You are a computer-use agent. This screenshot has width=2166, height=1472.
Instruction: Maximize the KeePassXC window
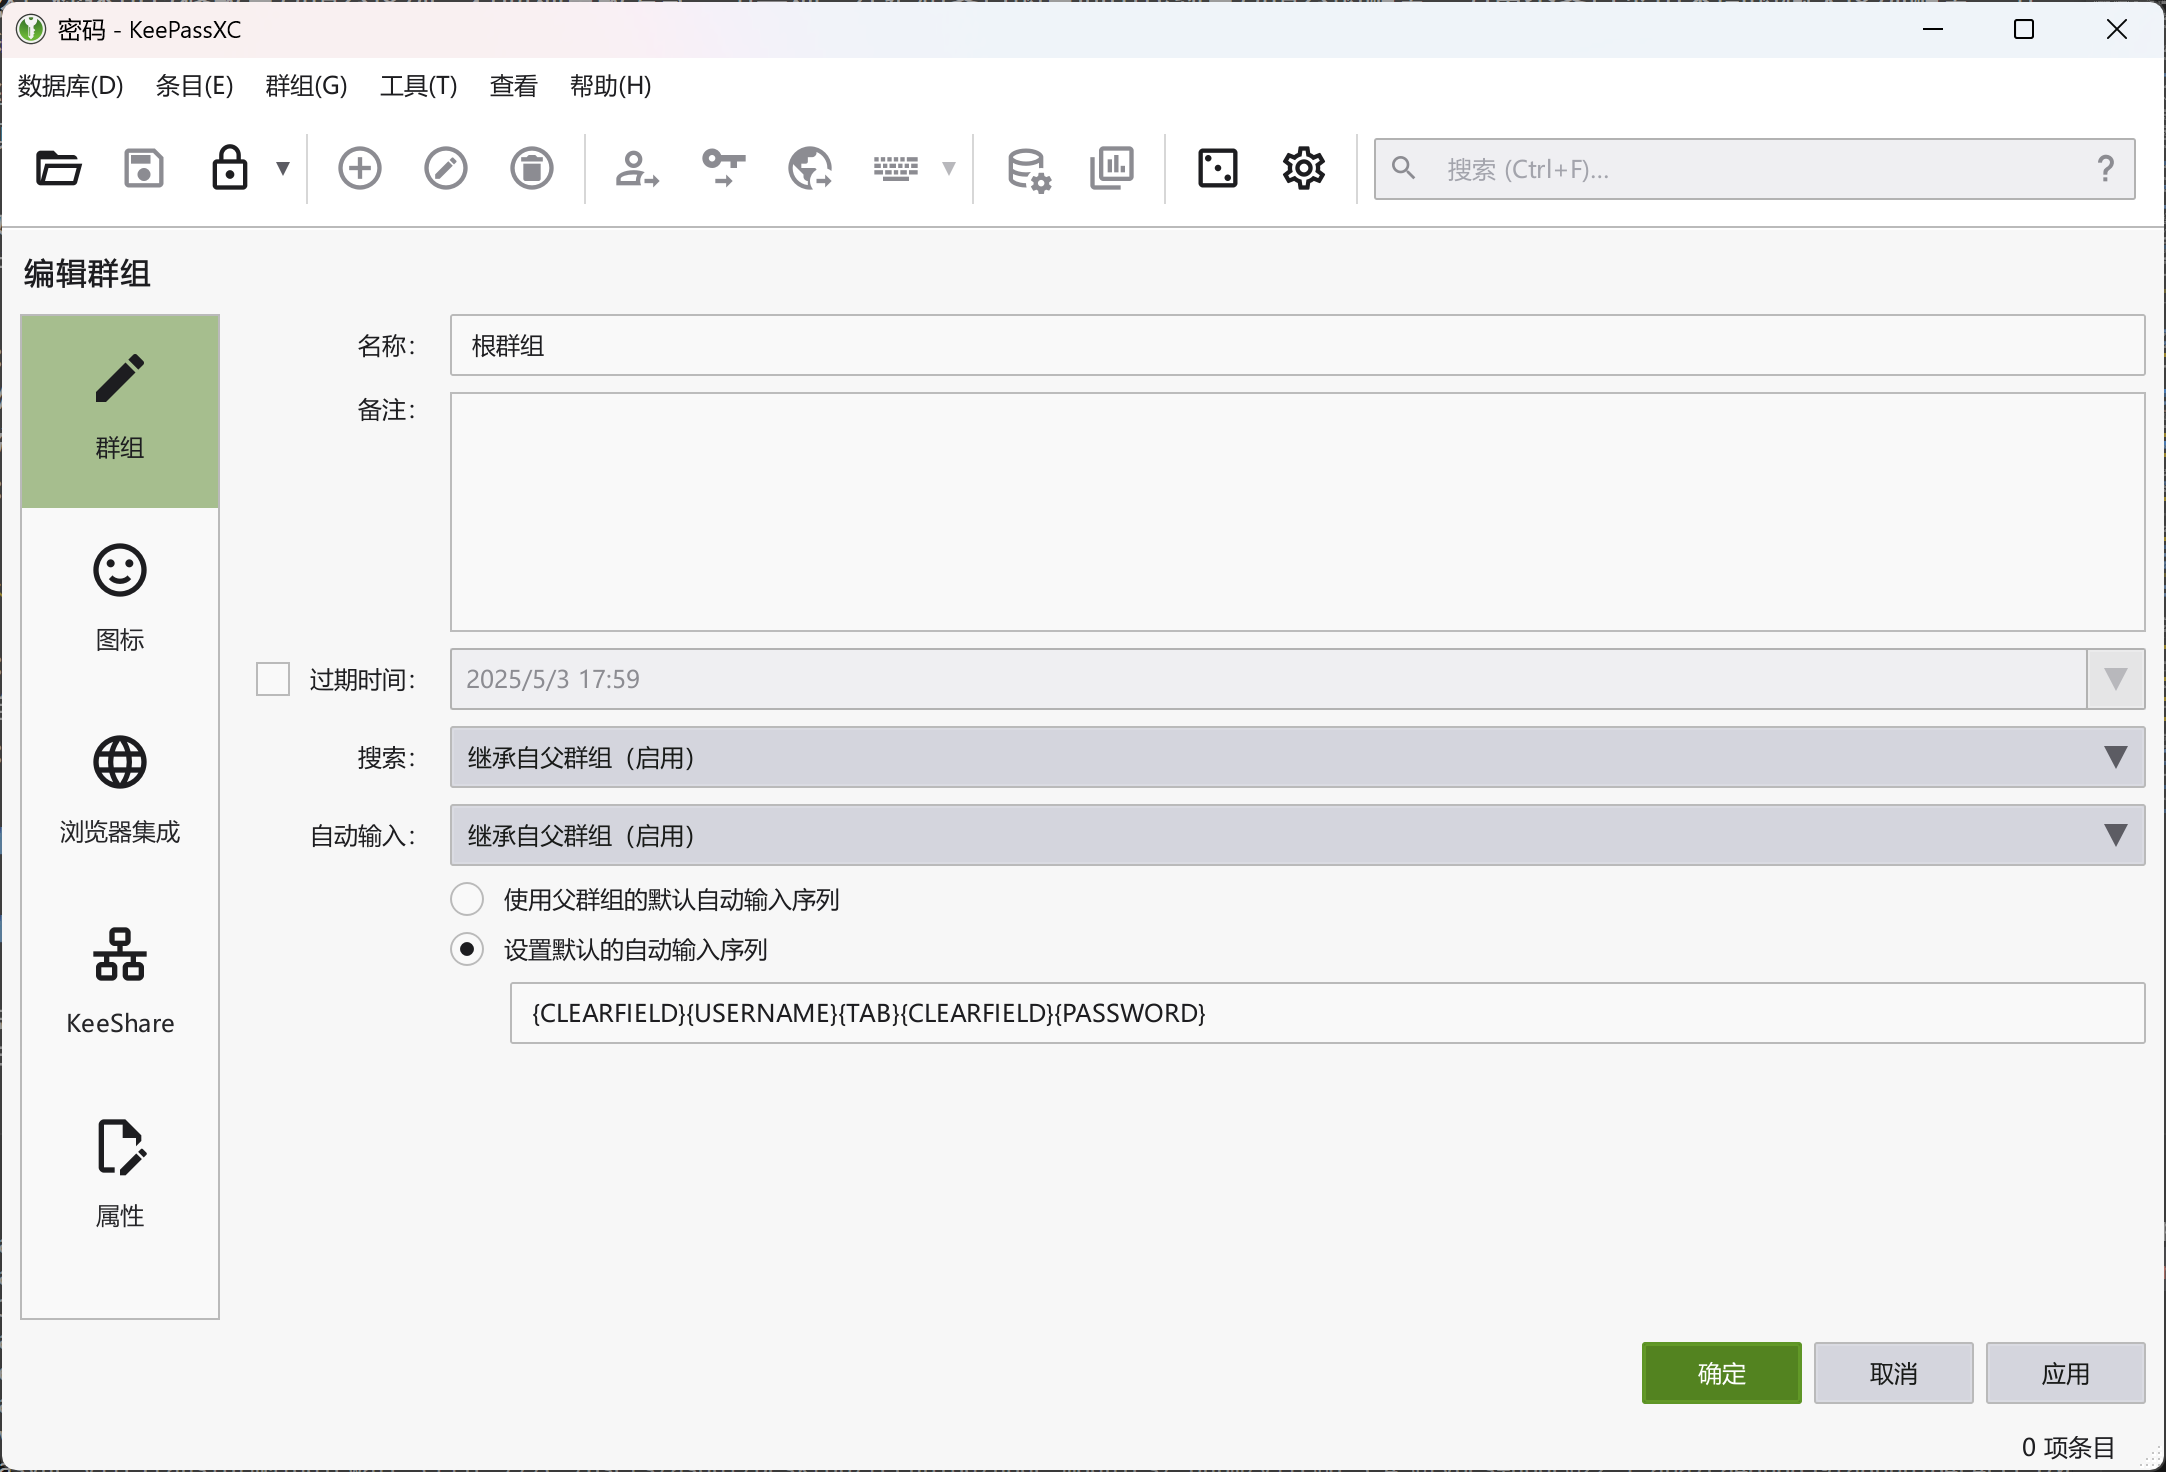click(2024, 29)
